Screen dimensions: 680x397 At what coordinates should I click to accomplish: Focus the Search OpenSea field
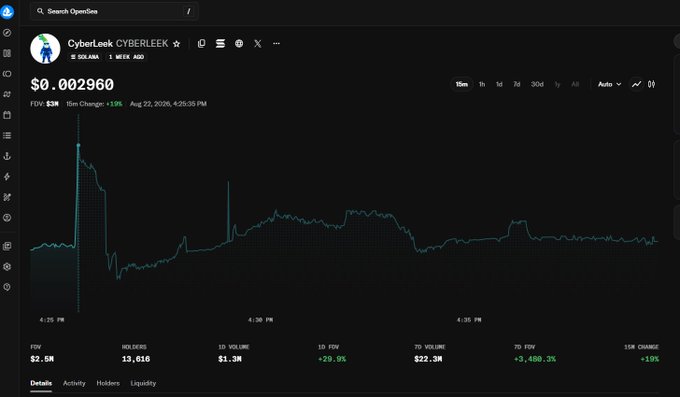coord(114,11)
